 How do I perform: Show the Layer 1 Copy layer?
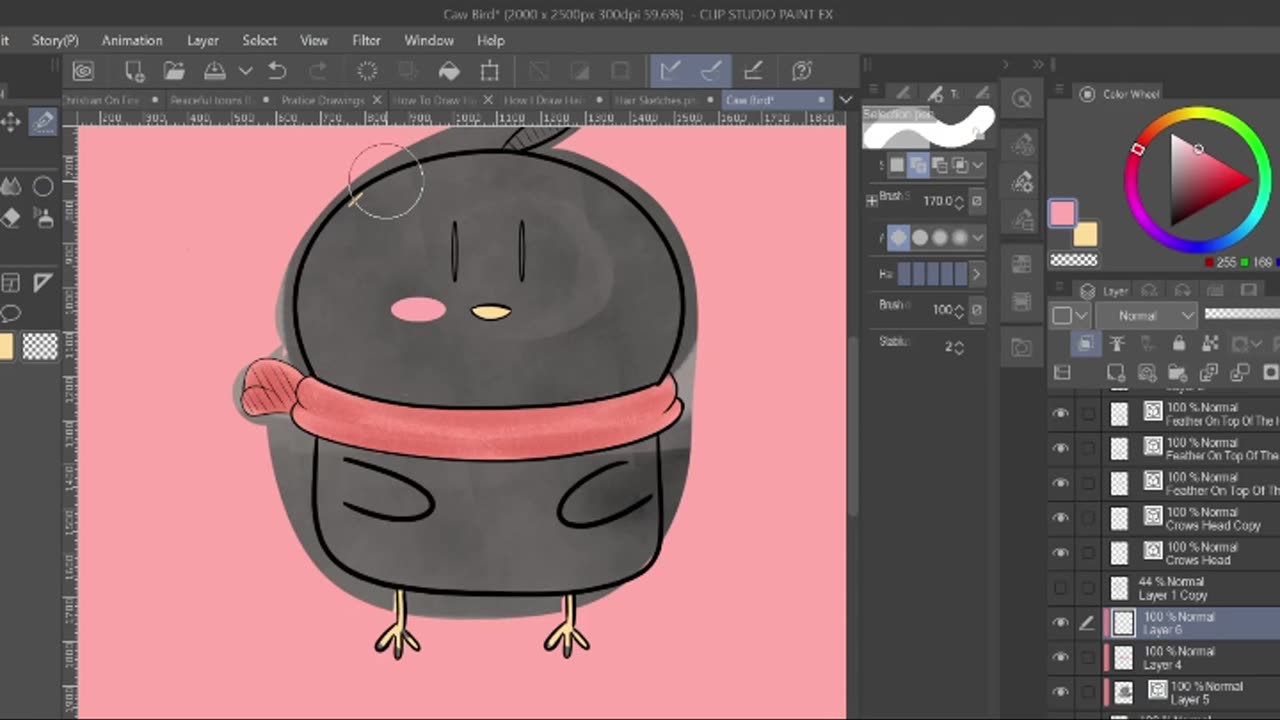click(1061, 587)
